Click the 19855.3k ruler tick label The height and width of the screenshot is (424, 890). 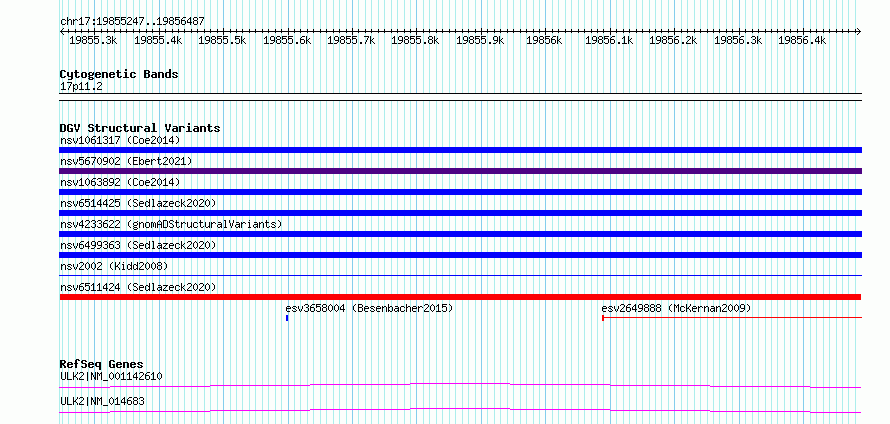(93, 41)
